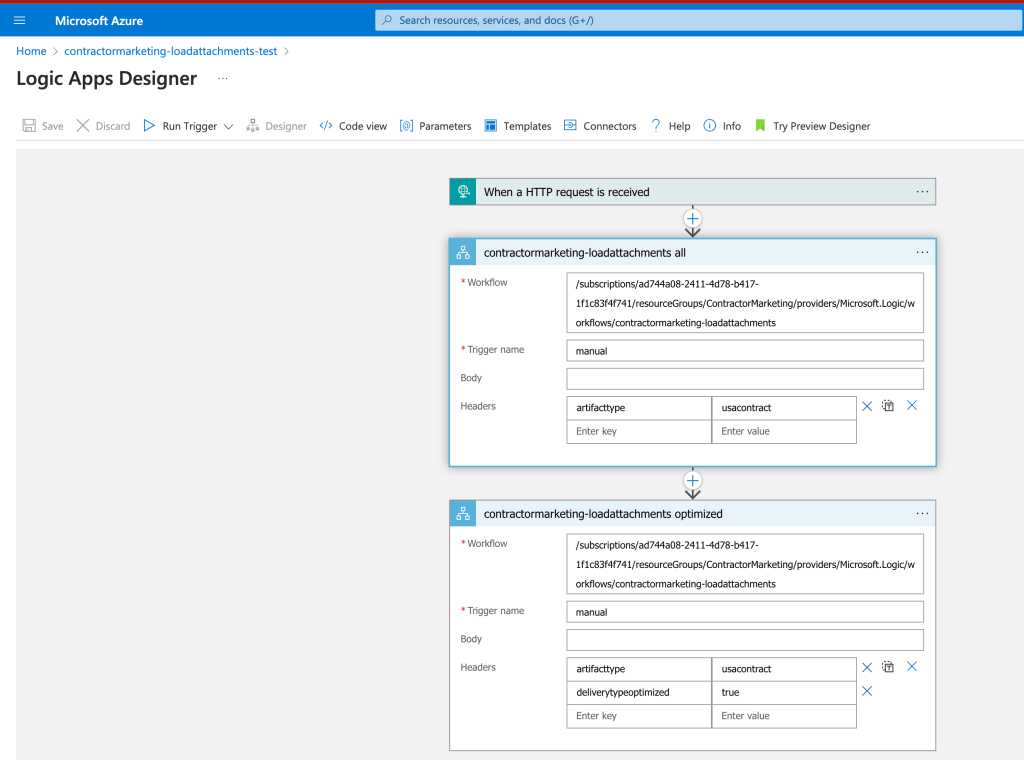The height and width of the screenshot is (760, 1024).
Task: Switch headers to text mode in optimized action
Action: click(888, 667)
